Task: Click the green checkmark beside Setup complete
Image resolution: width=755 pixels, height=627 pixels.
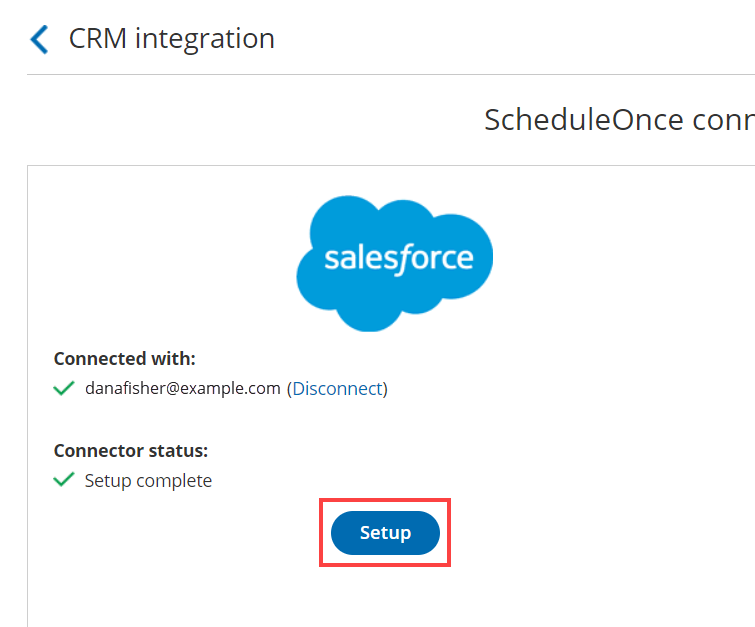Action: pyautogui.click(x=64, y=480)
